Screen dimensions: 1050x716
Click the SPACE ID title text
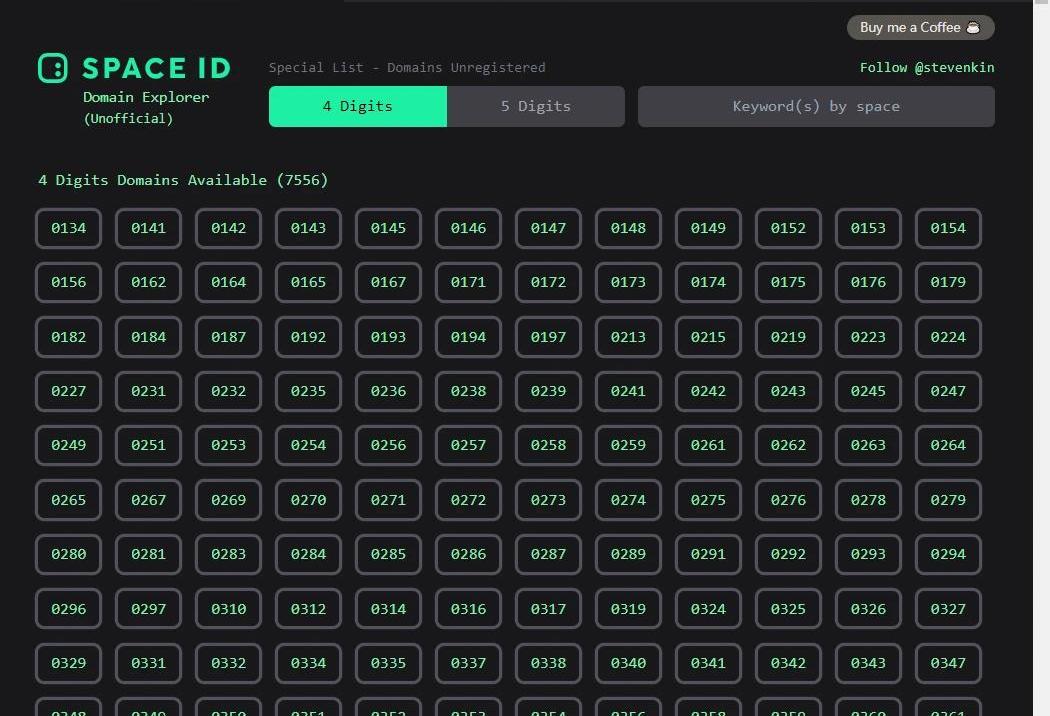(x=156, y=68)
